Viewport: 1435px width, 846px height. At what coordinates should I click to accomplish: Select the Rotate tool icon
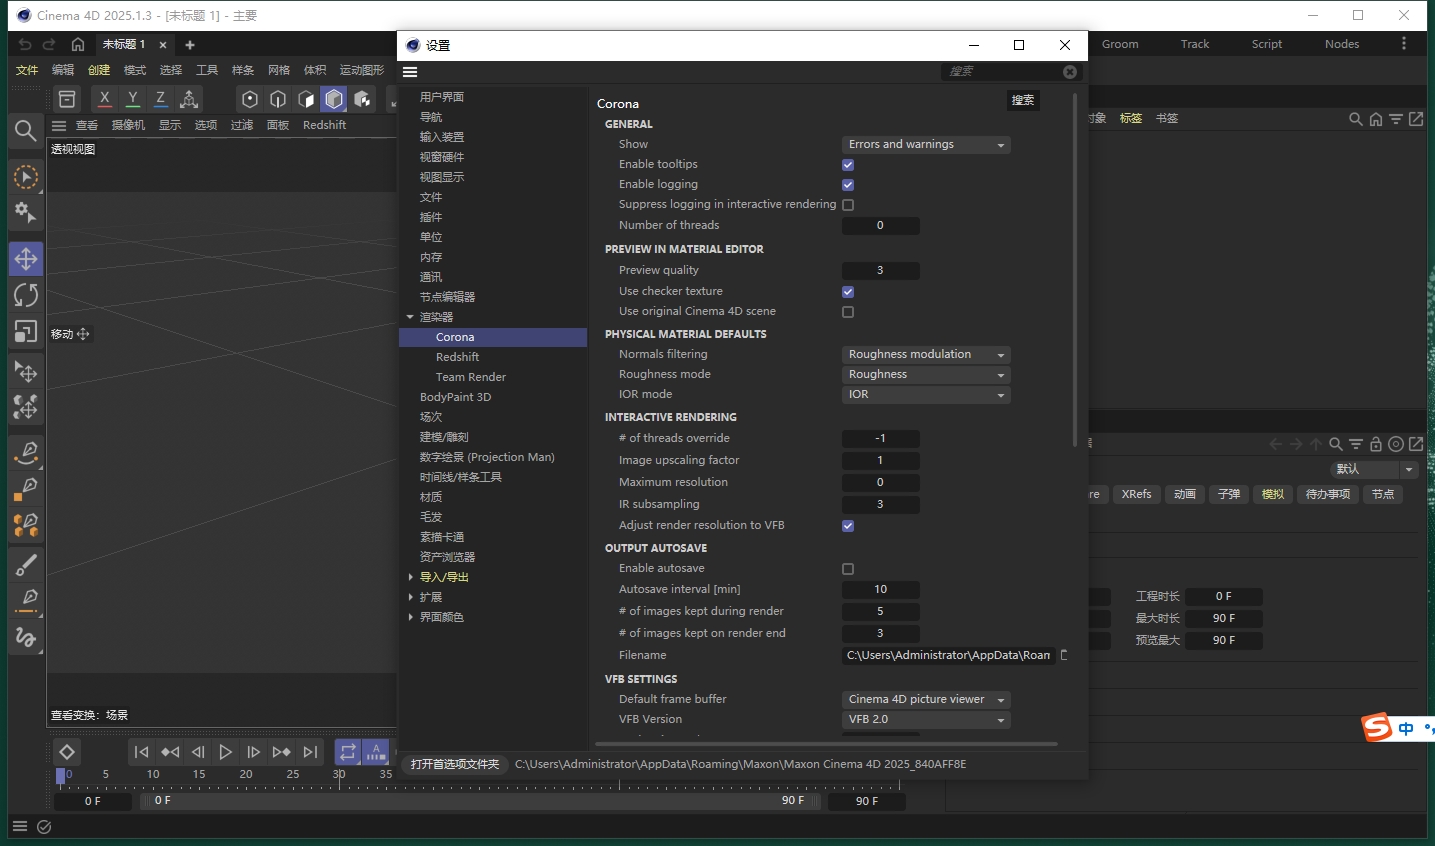pyautogui.click(x=26, y=295)
